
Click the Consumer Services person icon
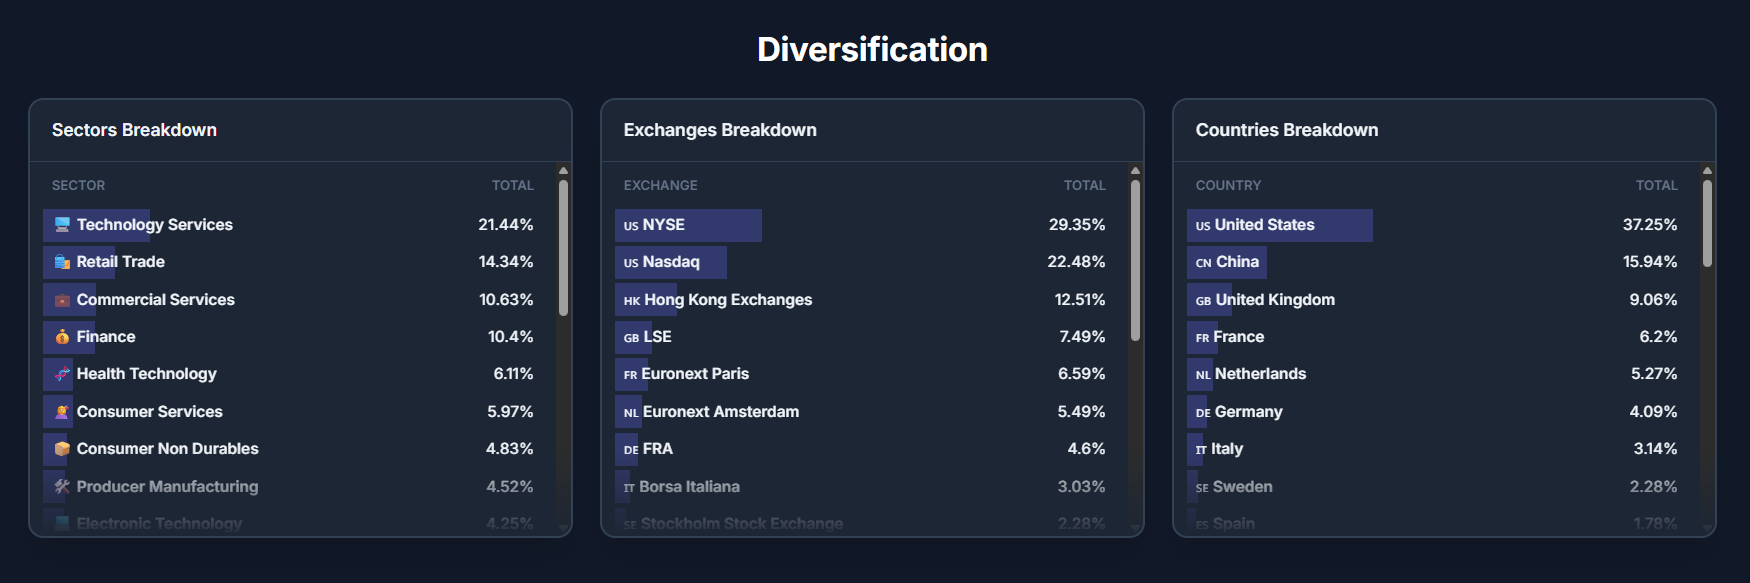tap(62, 412)
